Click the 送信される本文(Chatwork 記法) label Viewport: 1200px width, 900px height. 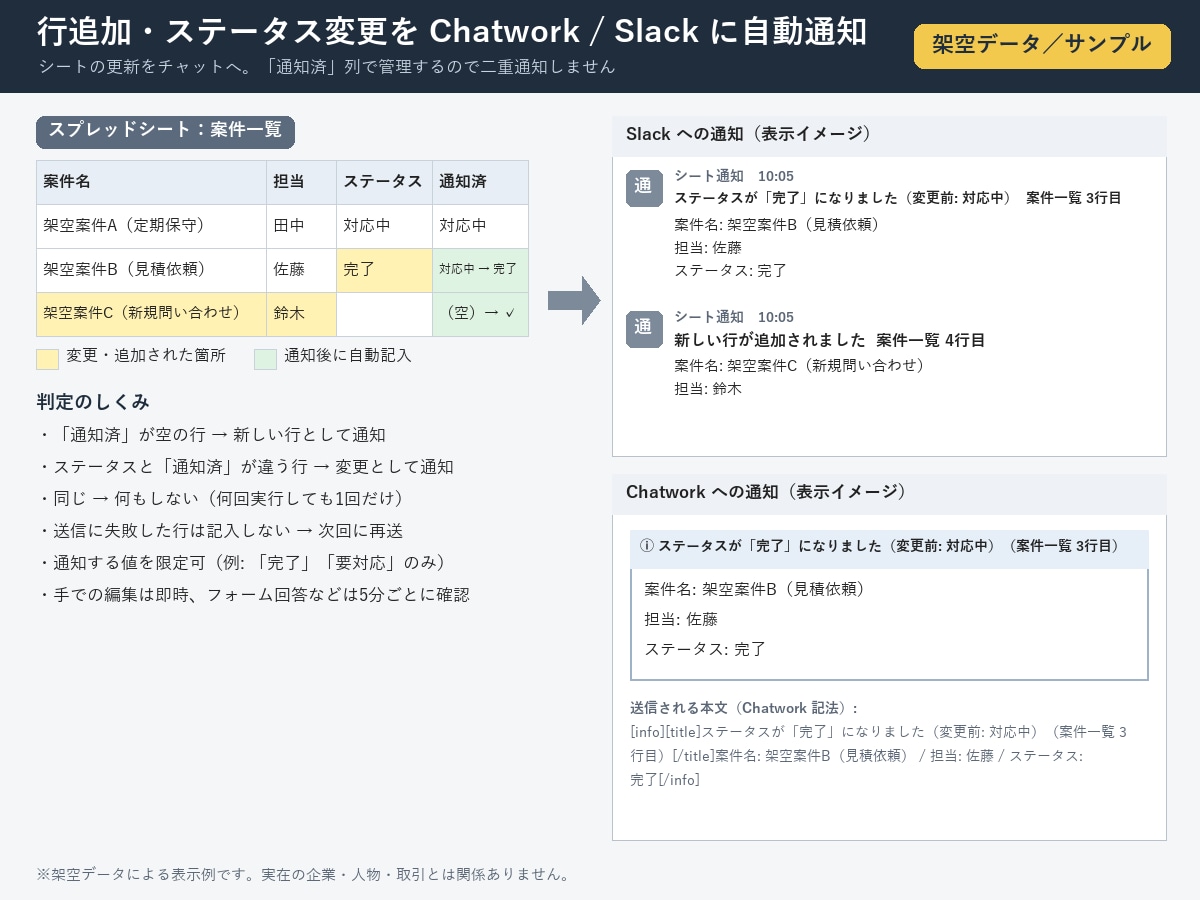(744, 708)
